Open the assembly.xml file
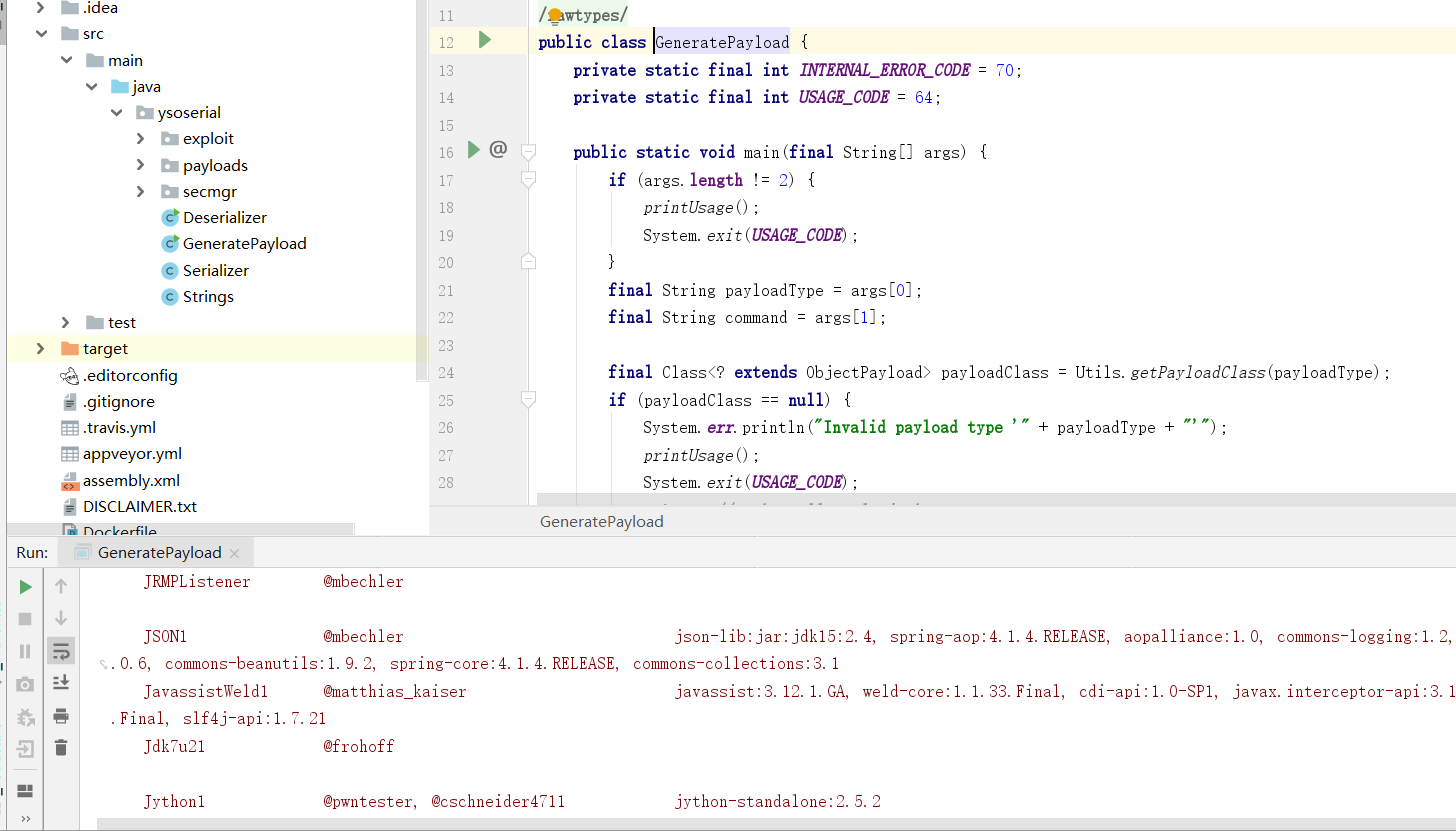Viewport: 1456px width, 831px height. [x=131, y=481]
